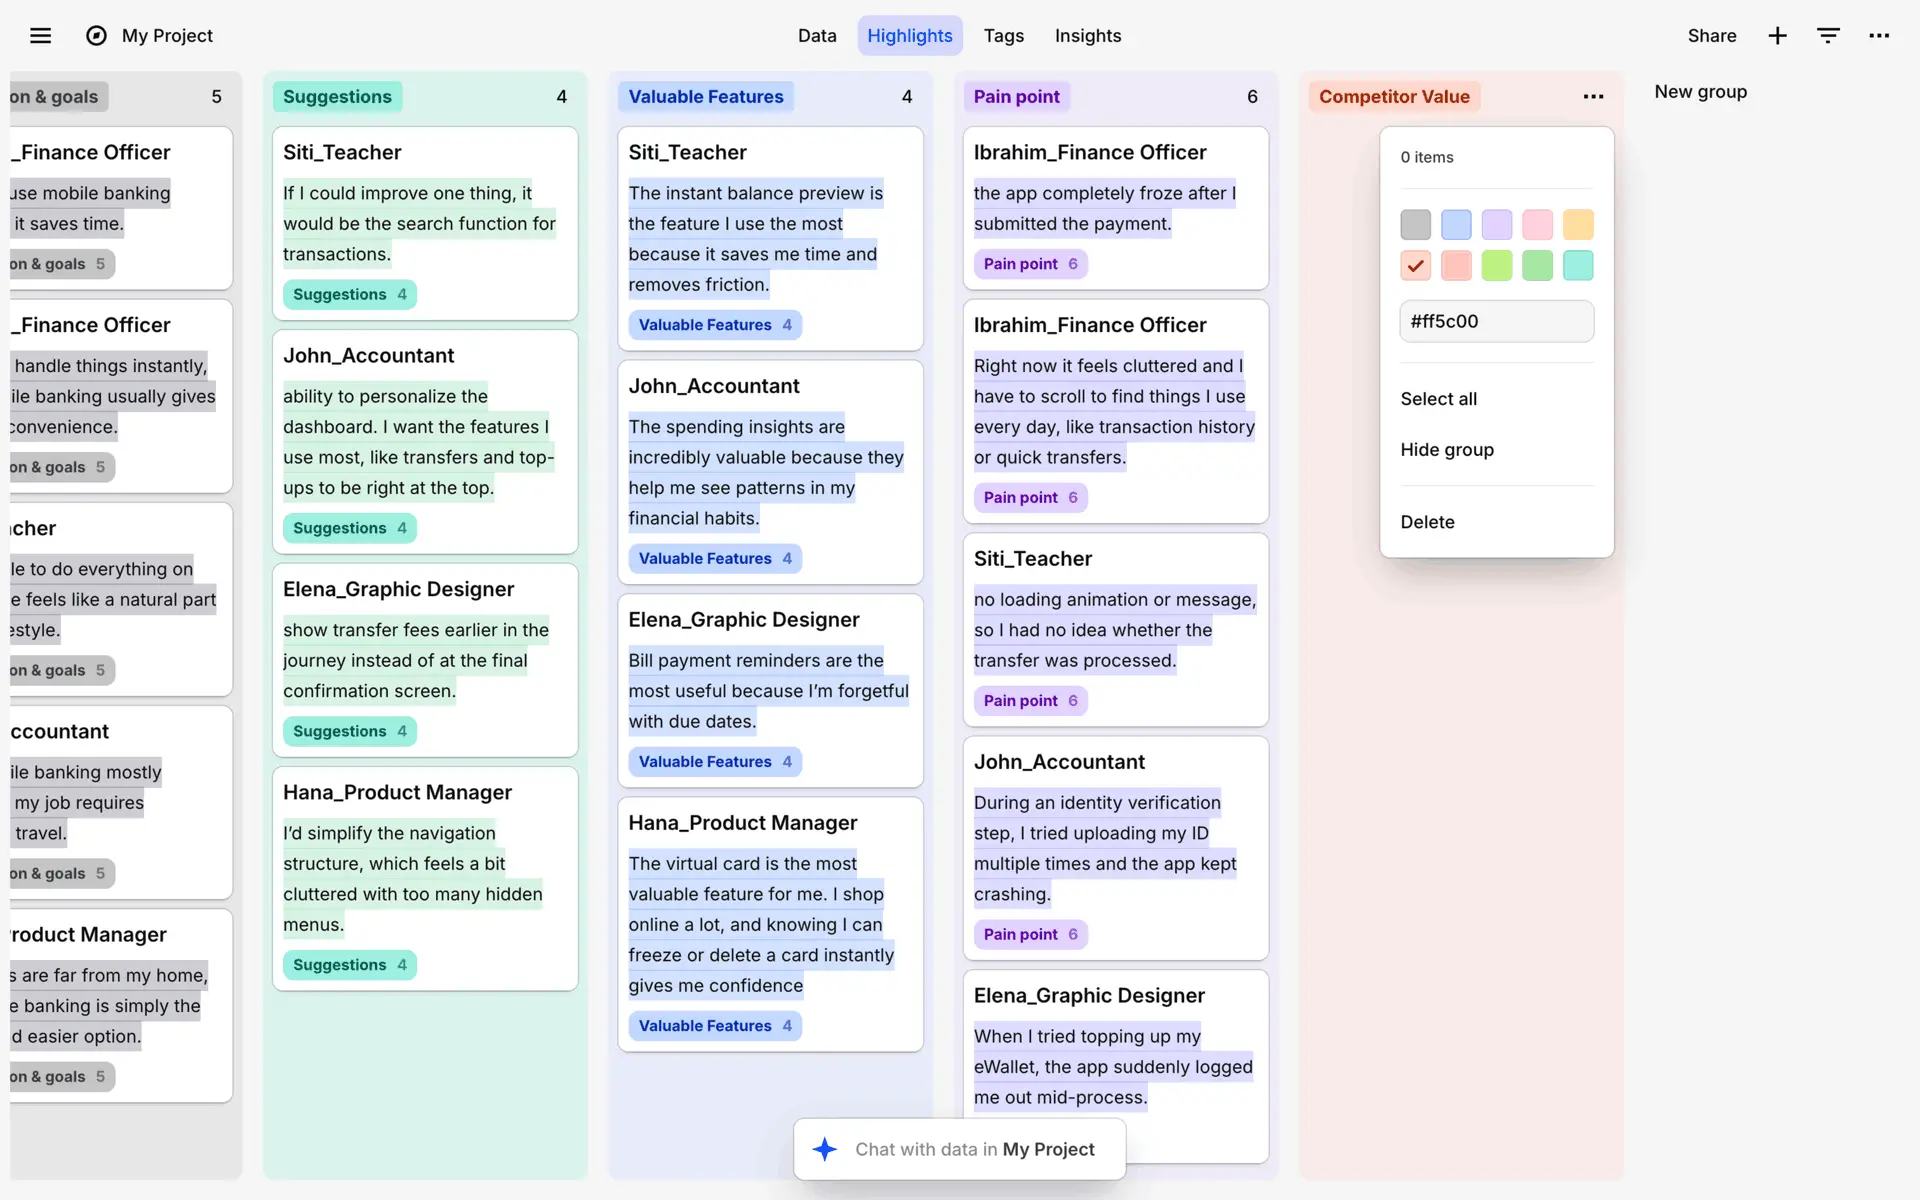This screenshot has height=1200, width=1920.
Task: Click the blue sparkle chat icon
Action: tap(825, 1149)
